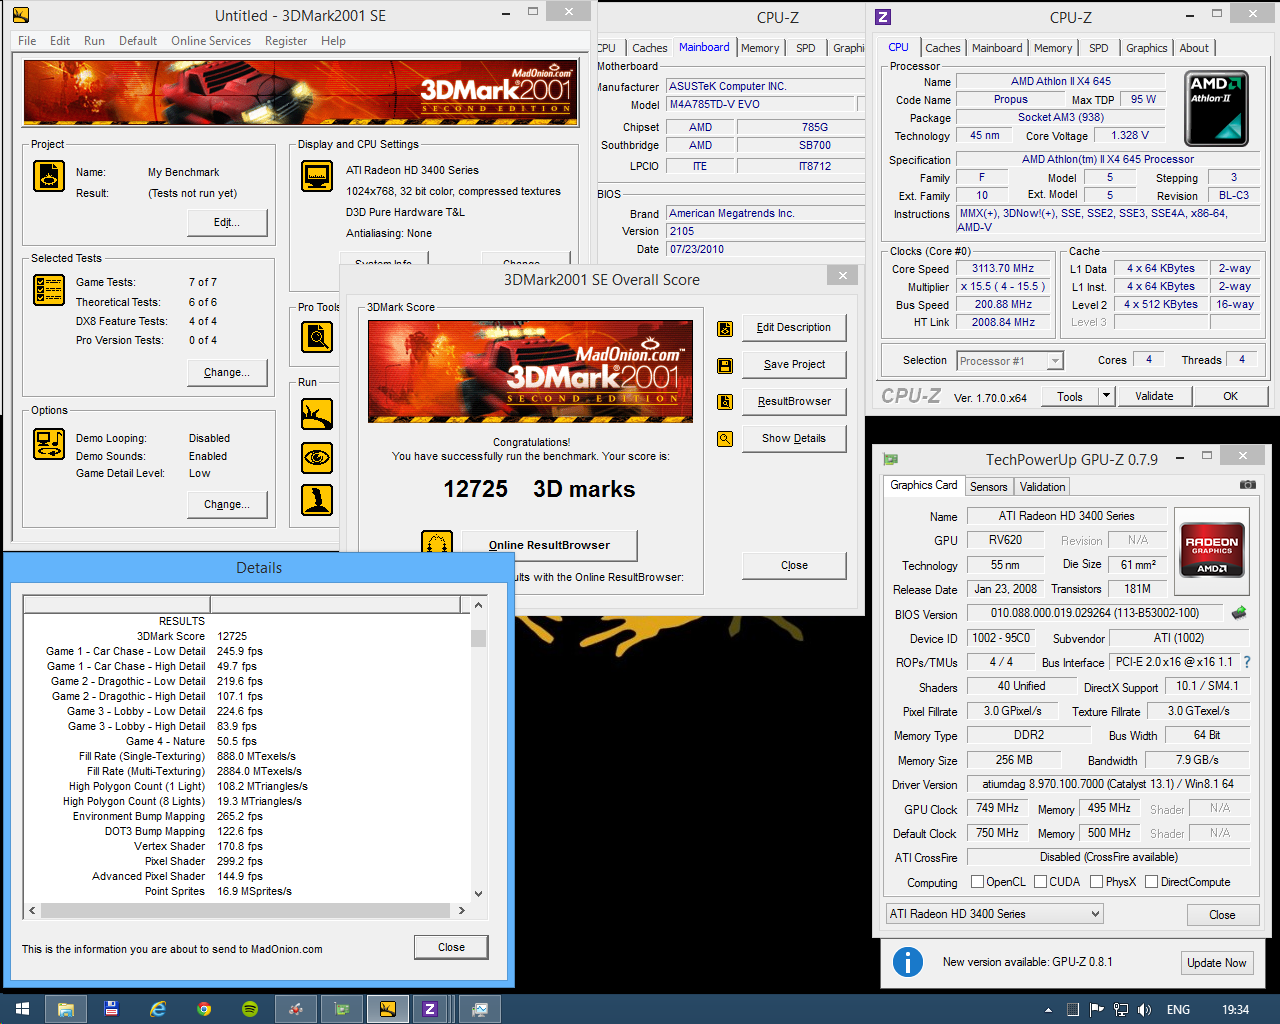Click the Save Project button

click(794, 365)
